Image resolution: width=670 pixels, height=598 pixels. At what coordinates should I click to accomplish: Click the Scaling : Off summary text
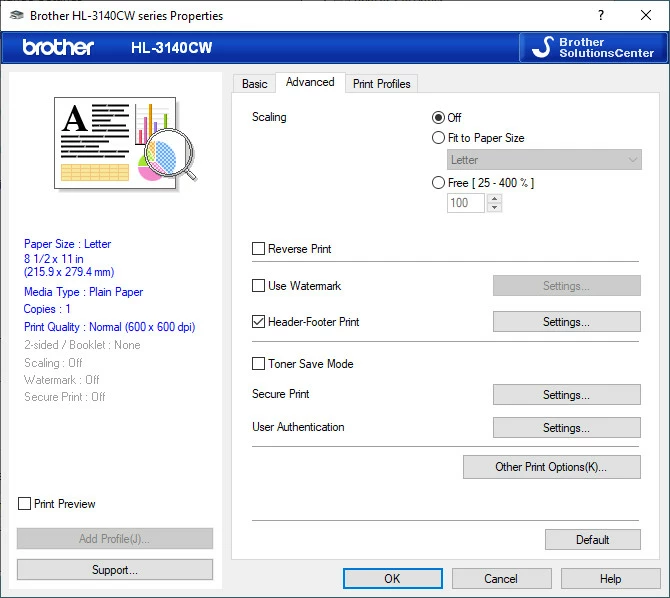[x=53, y=362]
